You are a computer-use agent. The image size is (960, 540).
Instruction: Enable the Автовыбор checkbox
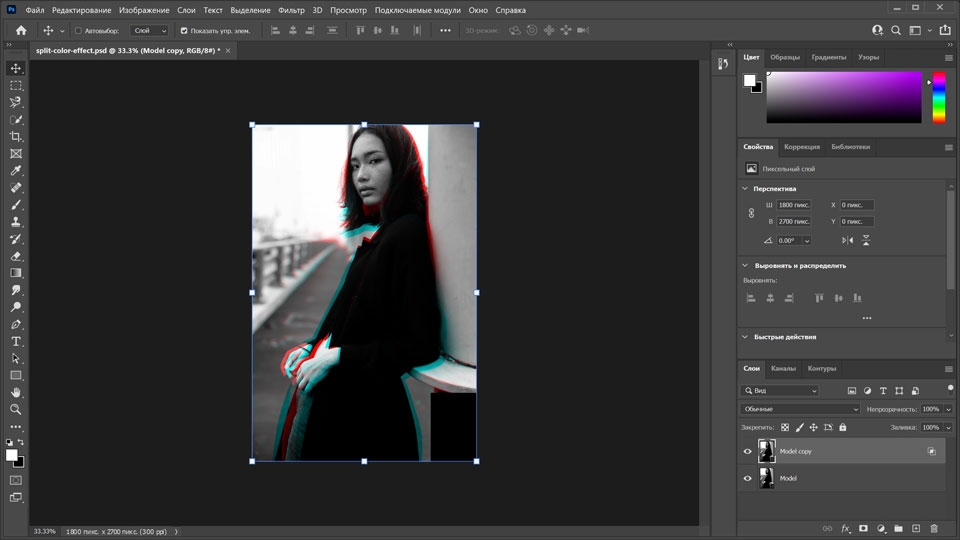tap(79, 31)
